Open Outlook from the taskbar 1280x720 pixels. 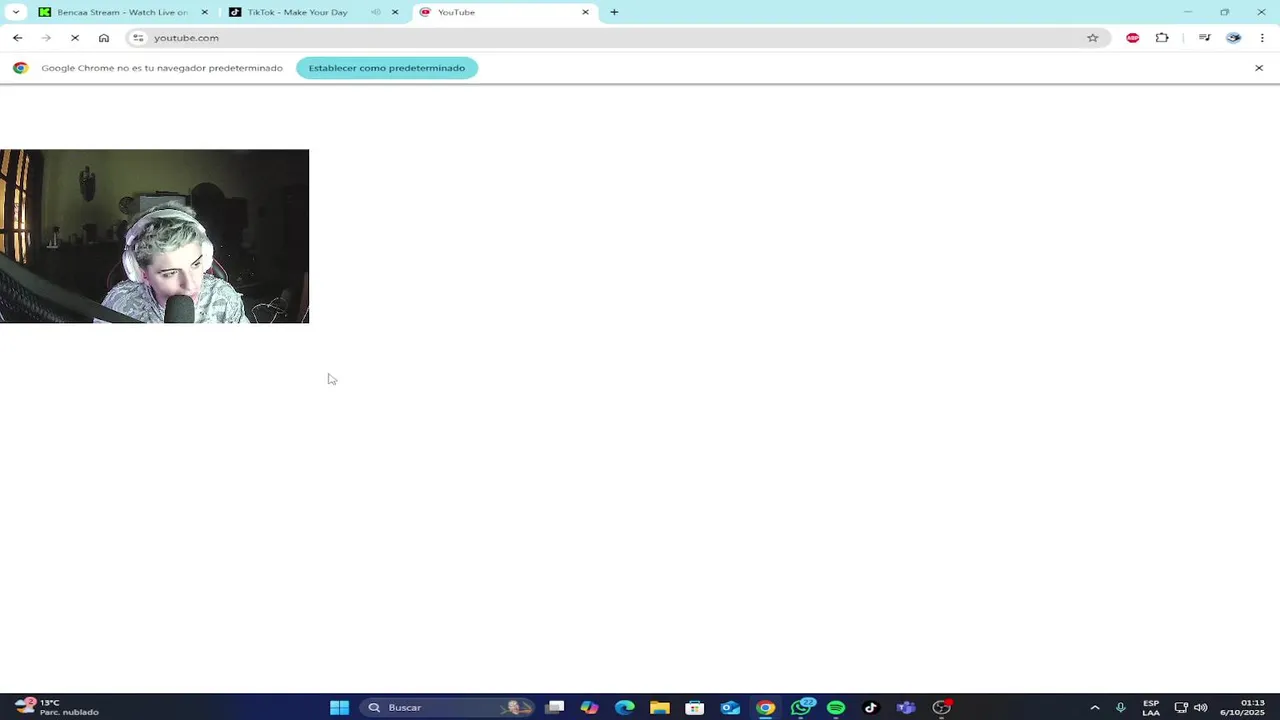pyautogui.click(x=730, y=708)
